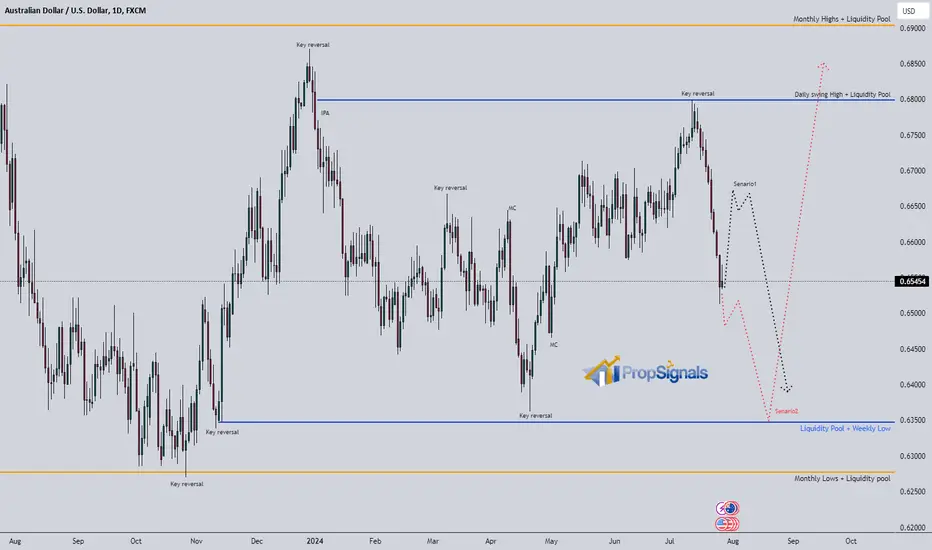Click the 0.68500 price axis label

coord(912,64)
